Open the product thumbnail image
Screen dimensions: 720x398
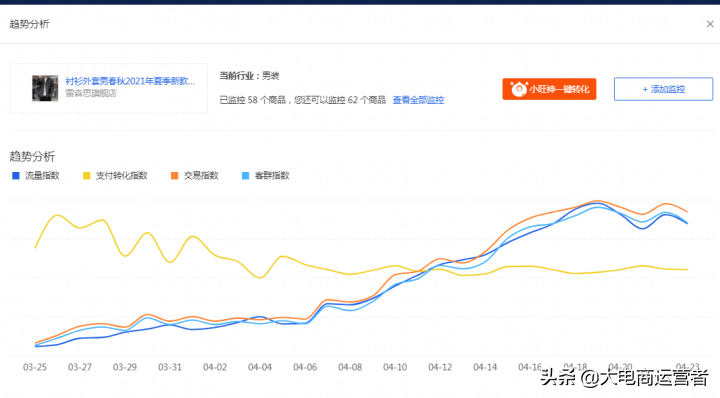(x=45, y=88)
